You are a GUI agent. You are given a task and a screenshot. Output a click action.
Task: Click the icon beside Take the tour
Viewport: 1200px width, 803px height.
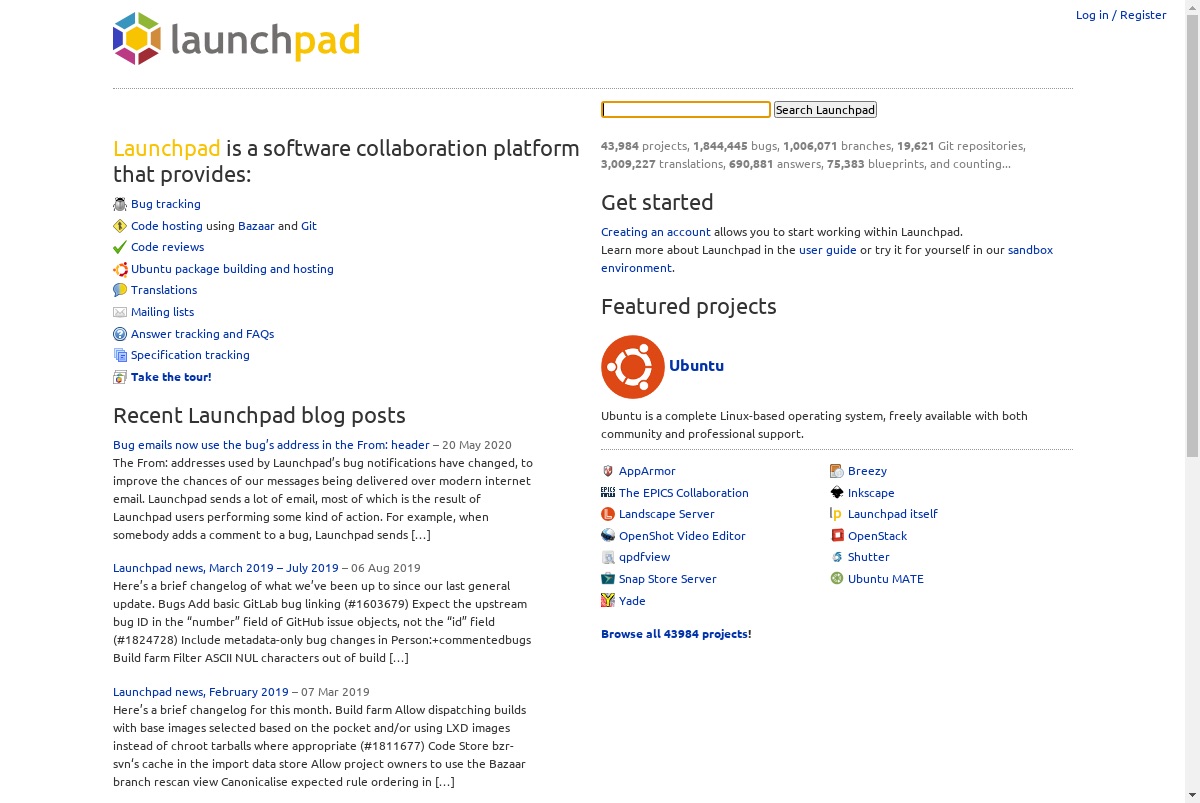coord(120,377)
